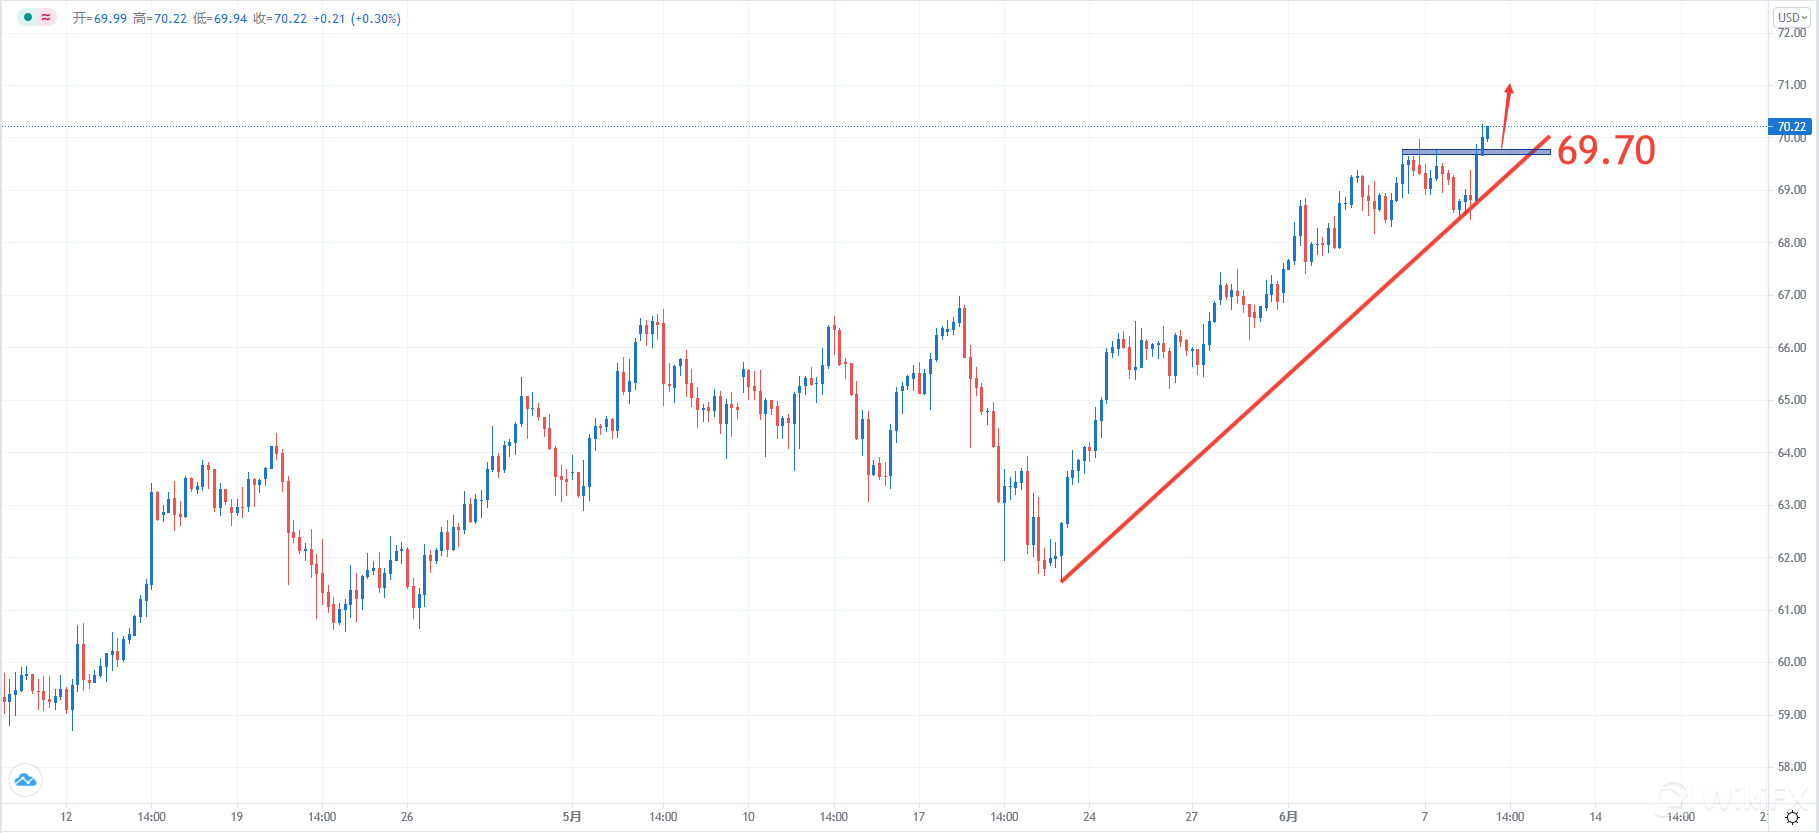Click the pink approximate-data indicator icon

46,17
